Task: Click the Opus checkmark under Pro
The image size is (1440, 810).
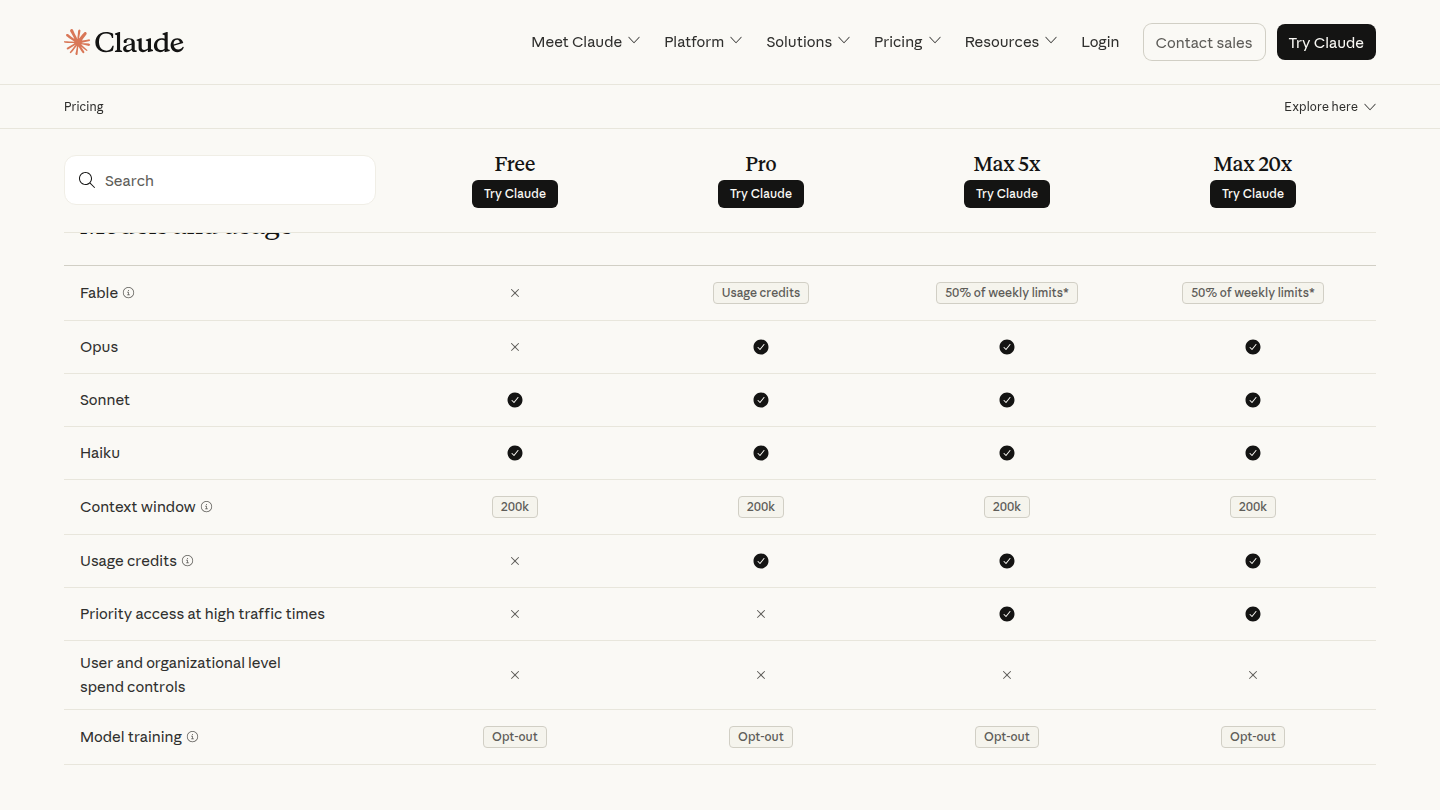Action: (x=761, y=347)
